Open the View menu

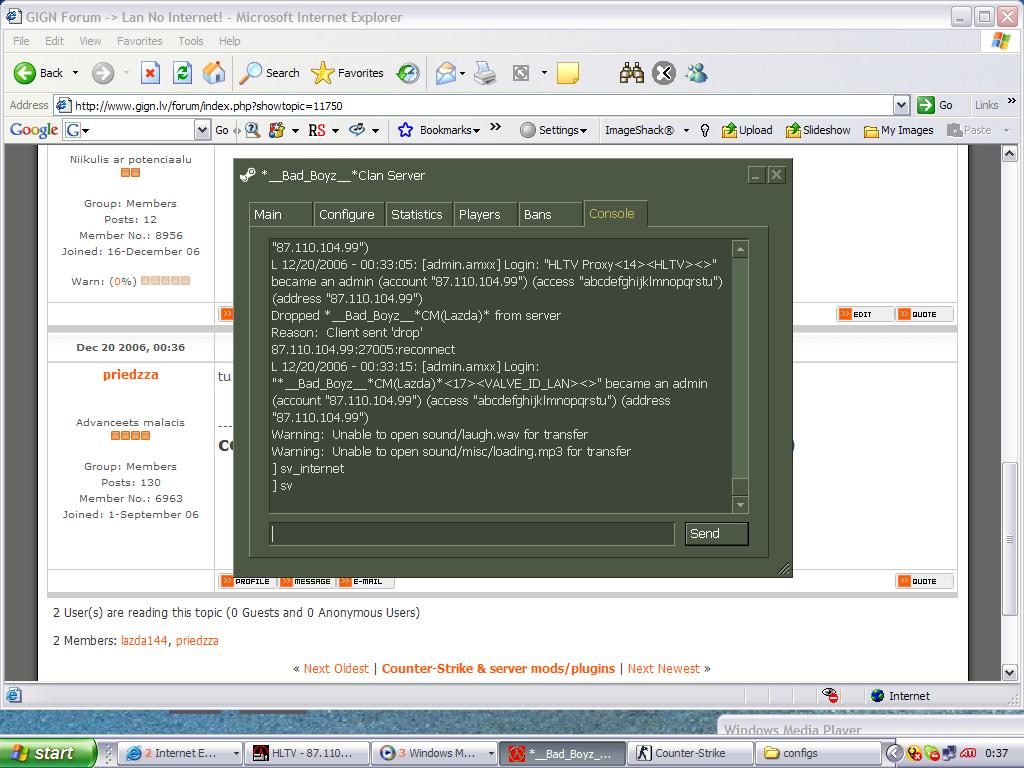point(90,41)
